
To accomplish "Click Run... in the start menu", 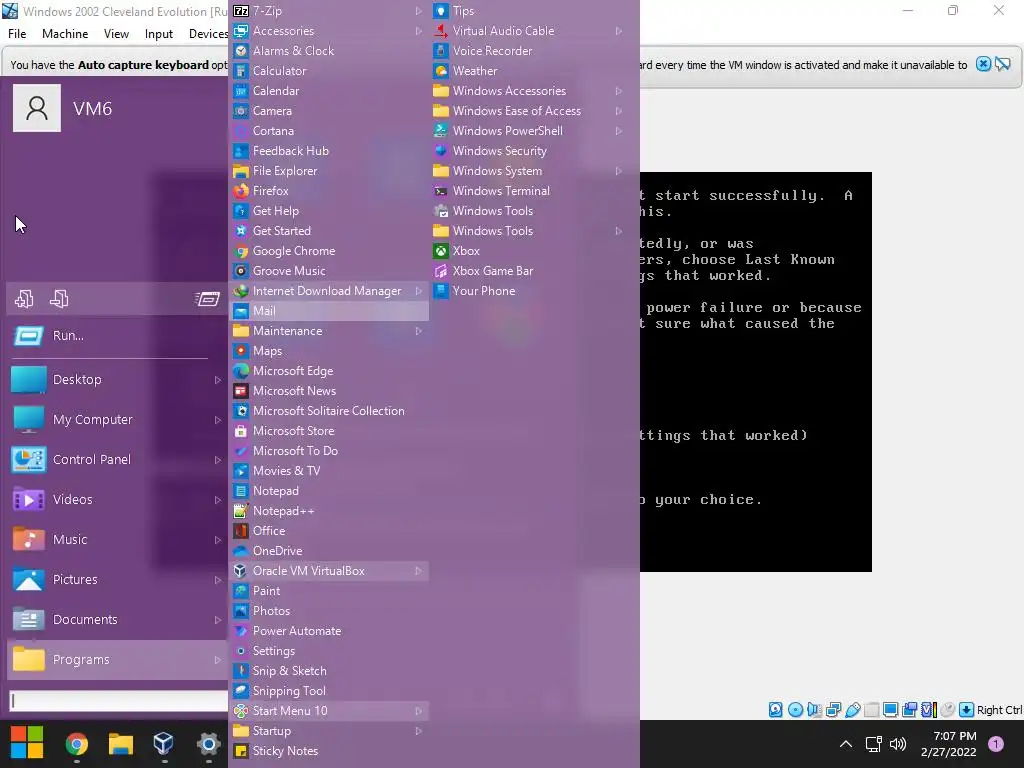I will (117, 336).
